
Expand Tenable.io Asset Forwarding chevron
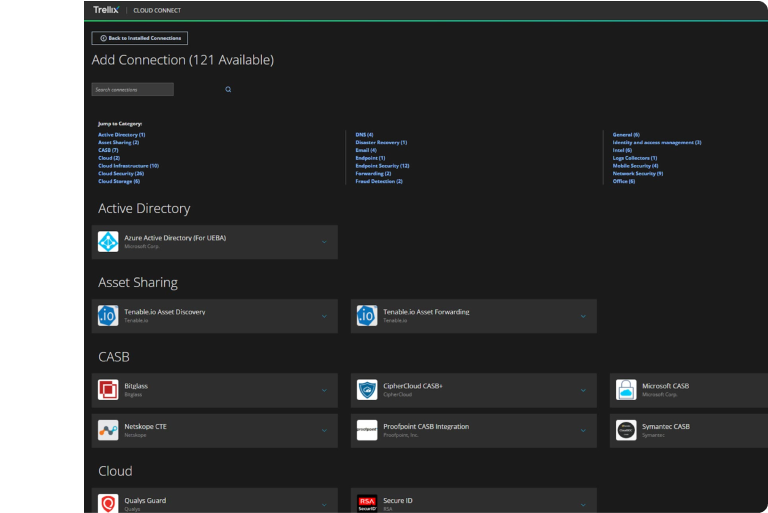[583, 317]
